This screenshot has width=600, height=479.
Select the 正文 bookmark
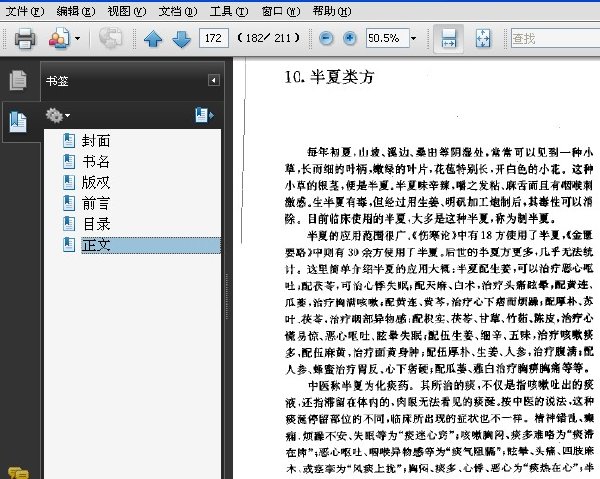coord(151,245)
